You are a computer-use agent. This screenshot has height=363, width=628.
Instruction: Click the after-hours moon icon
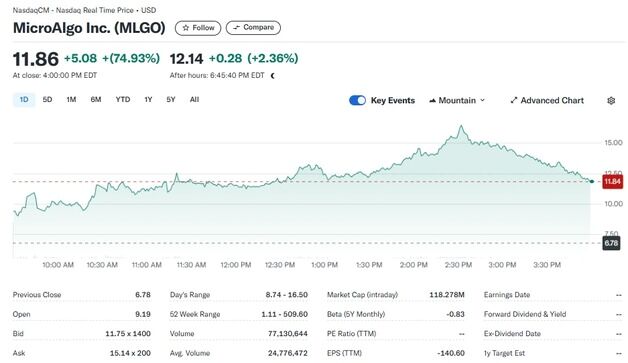pyautogui.click(x=273, y=76)
